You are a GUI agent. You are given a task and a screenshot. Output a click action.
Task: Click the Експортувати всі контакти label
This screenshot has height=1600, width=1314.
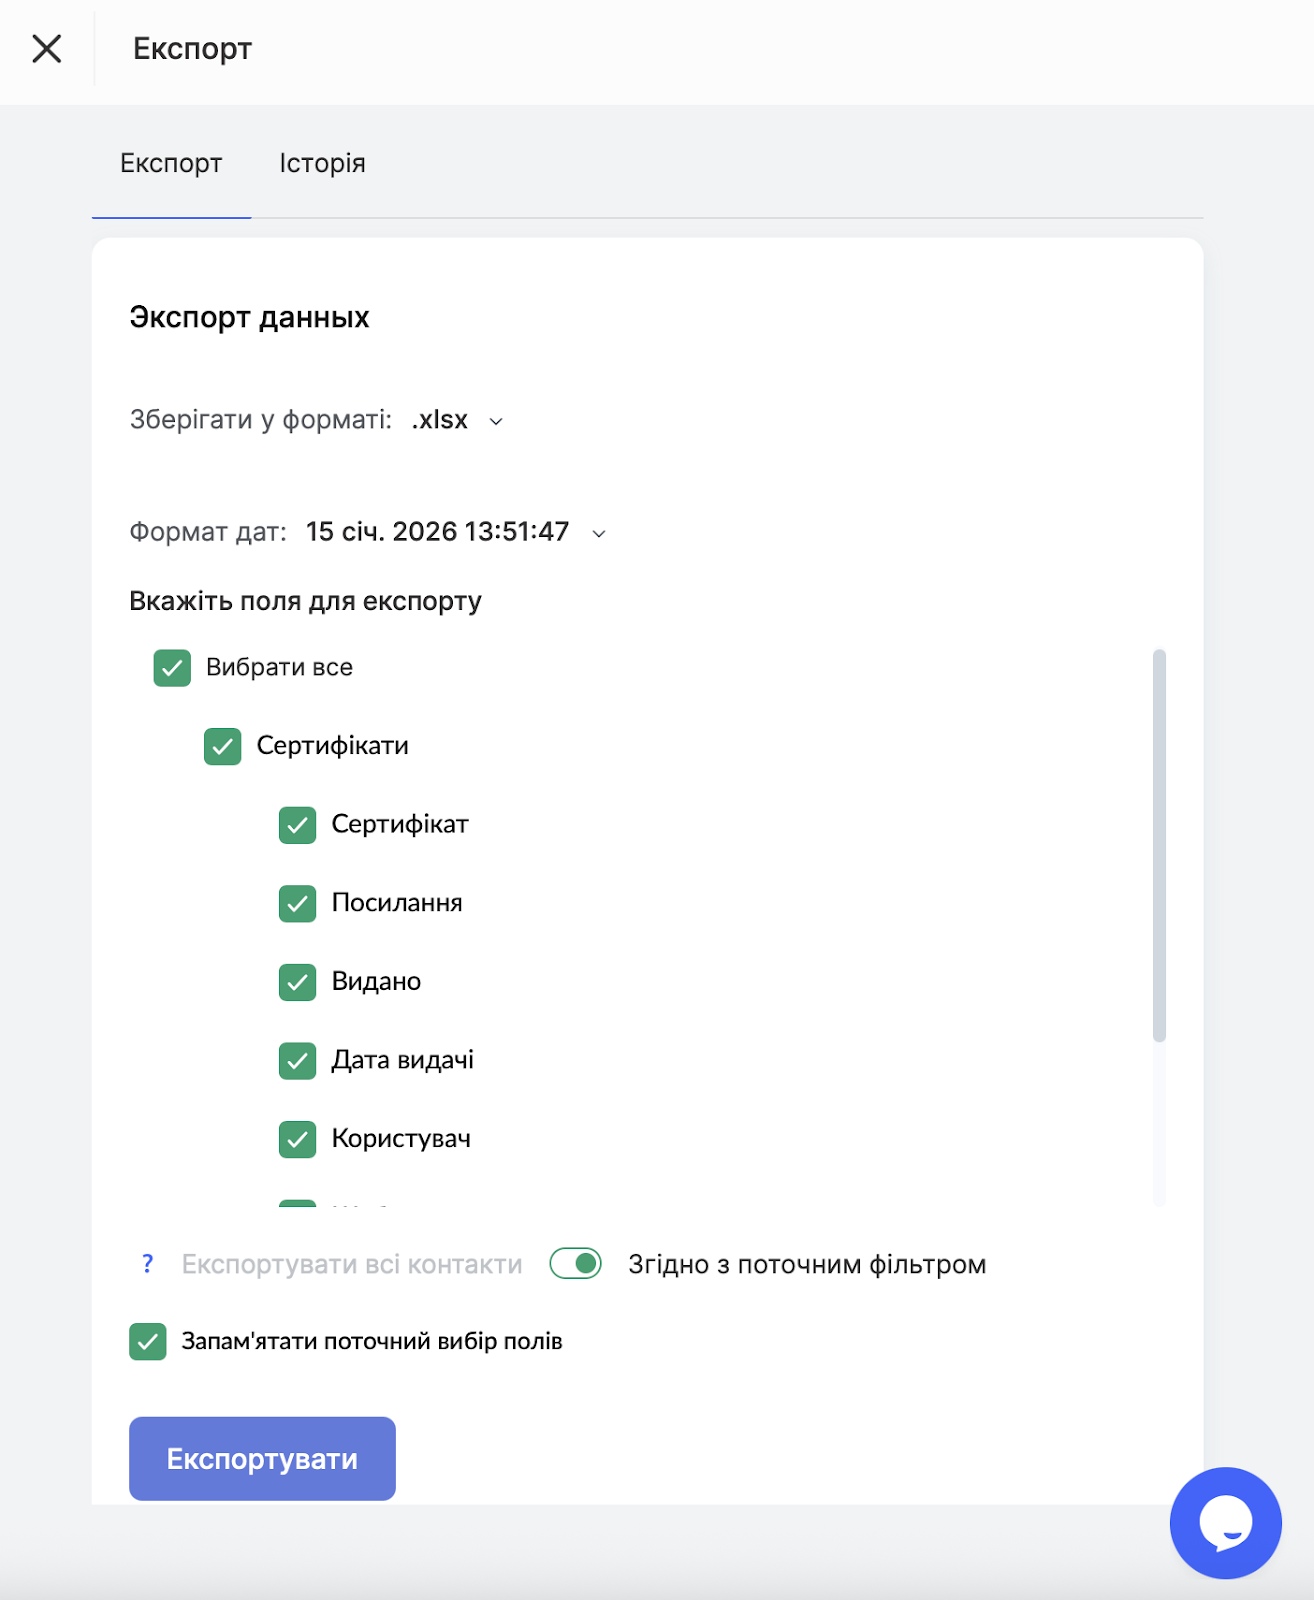[352, 1265]
